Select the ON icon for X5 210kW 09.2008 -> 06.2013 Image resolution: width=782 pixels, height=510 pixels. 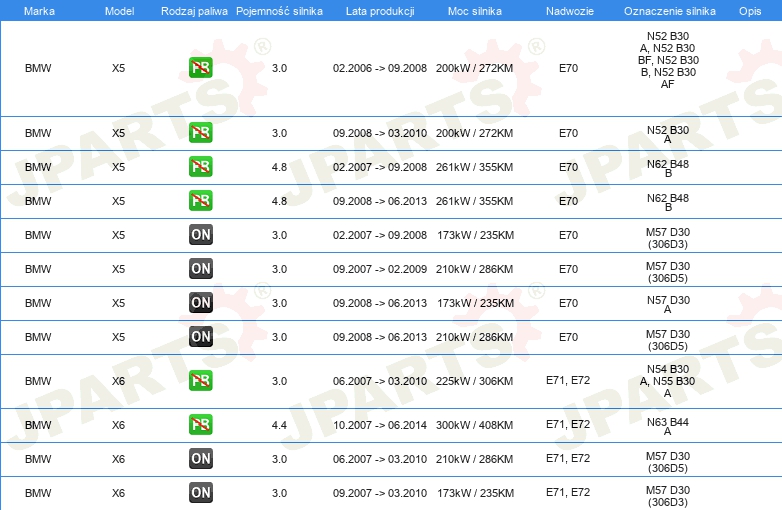200,337
